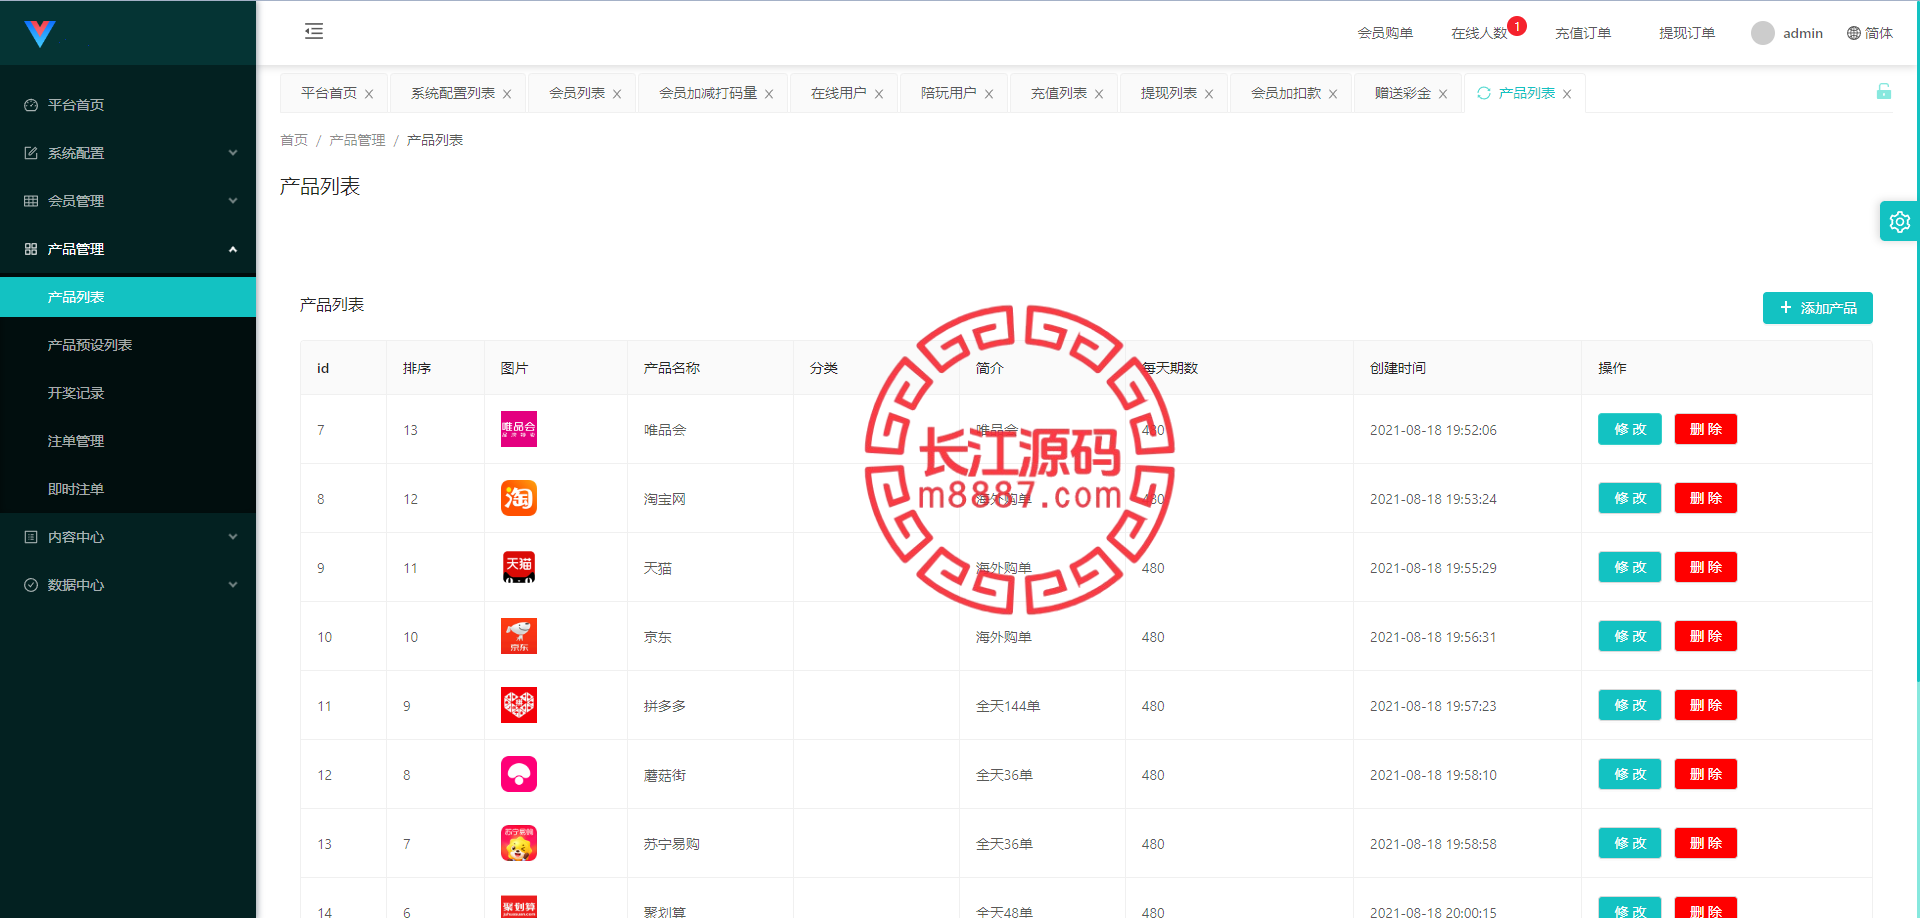Viewport: 1920px width, 918px height.
Task: Click 修改 for 蘑菇街 row
Action: [1629, 774]
